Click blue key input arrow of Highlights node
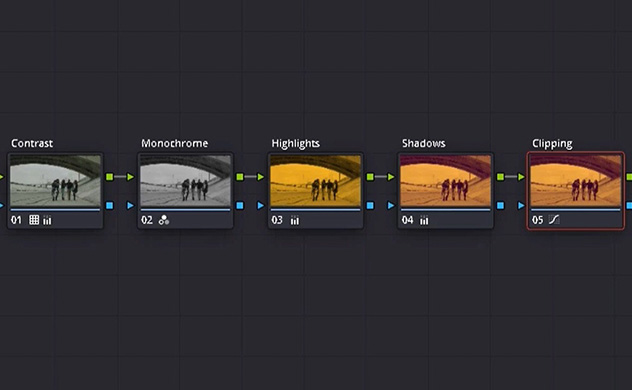Viewport: 632px width, 390px height. (260, 205)
